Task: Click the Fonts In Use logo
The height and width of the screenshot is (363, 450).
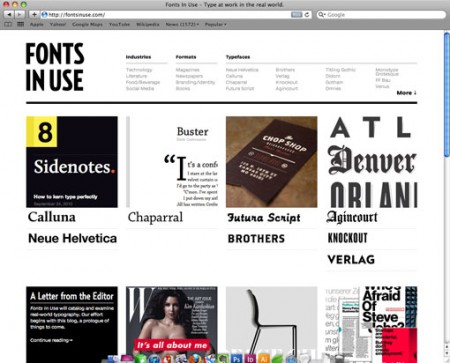Action: (x=55, y=67)
